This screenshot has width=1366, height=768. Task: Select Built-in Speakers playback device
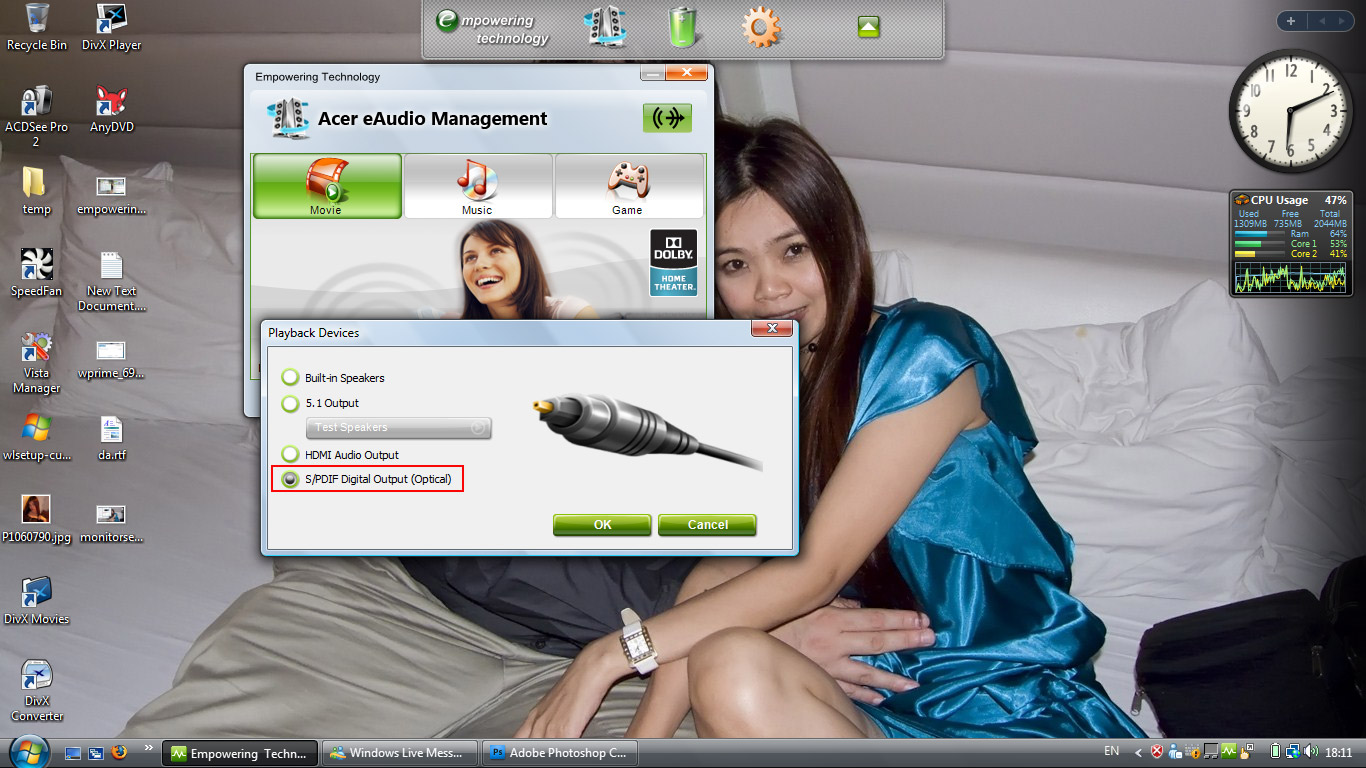tap(290, 378)
